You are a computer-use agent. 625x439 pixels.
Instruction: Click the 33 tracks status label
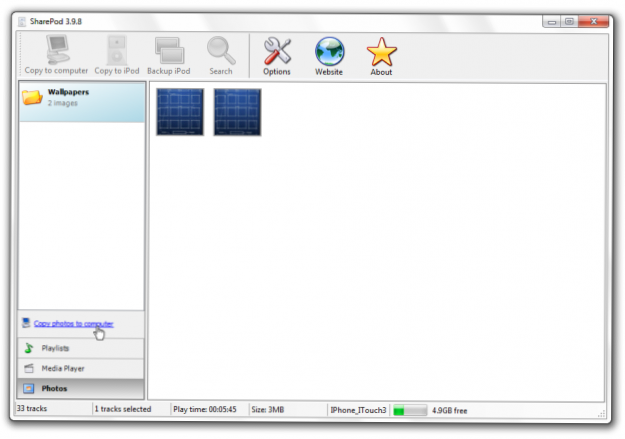(x=34, y=410)
